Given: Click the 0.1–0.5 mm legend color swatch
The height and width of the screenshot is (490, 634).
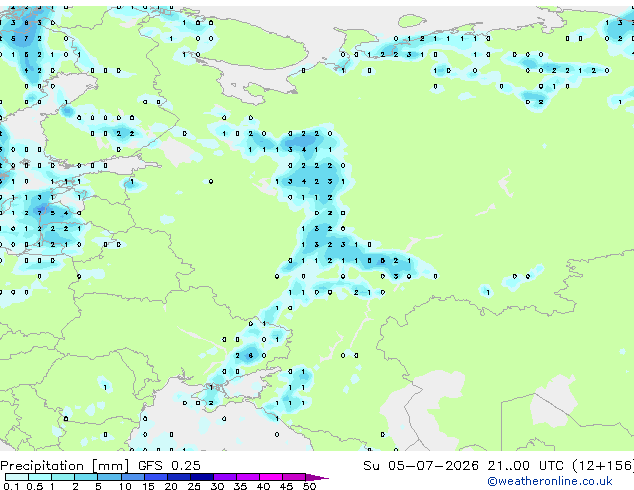Looking at the screenshot, I should [x=17, y=477].
